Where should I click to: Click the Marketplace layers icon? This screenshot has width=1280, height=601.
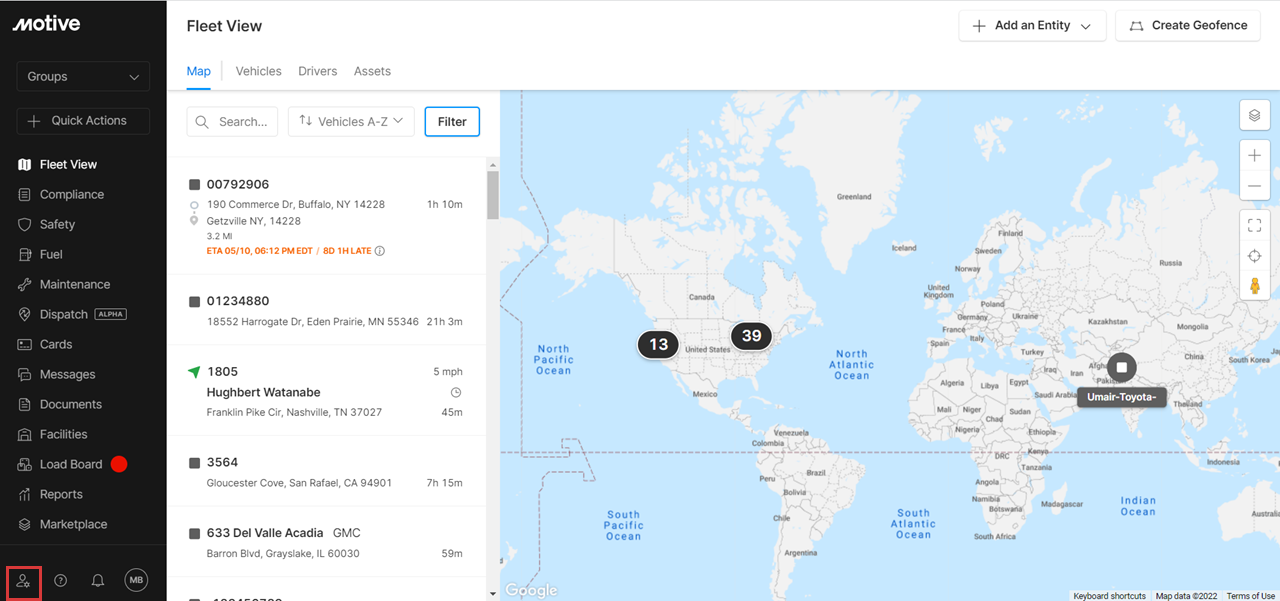point(25,524)
